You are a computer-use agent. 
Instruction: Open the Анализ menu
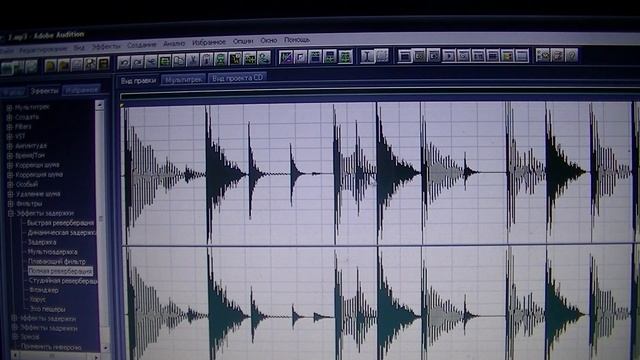pos(174,43)
